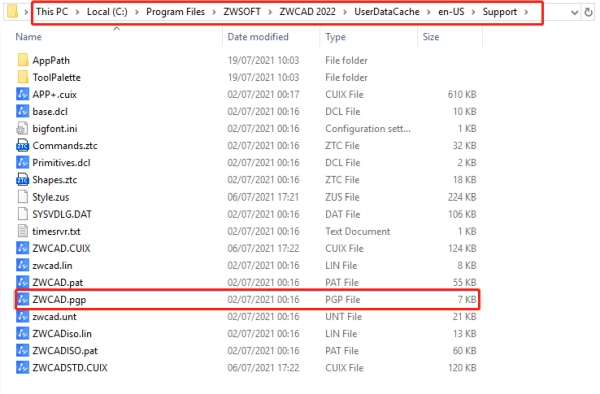Open the address bar history dropdown arrow
The image size is (600, 394).
tap(574, 13)
